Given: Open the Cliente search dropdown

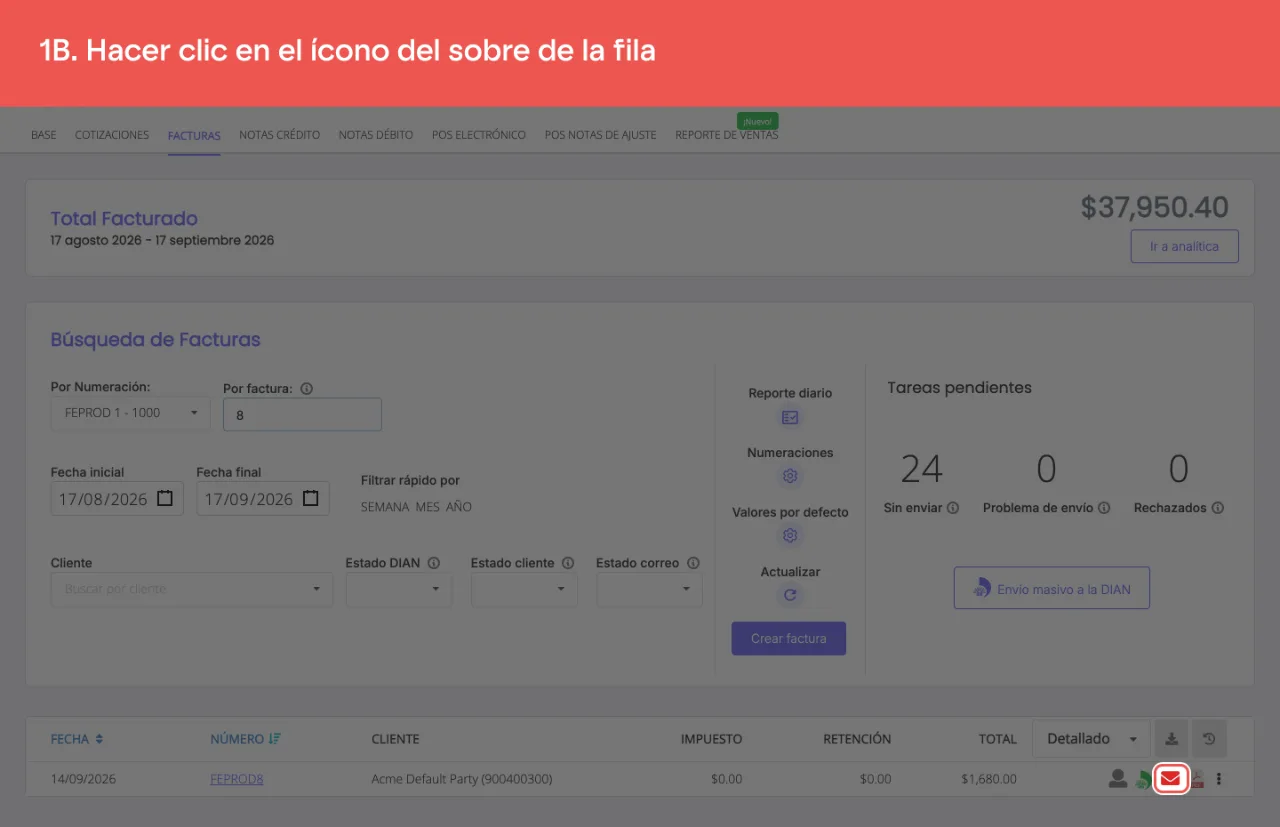Looking at the screenshot, I should (192, 589).
